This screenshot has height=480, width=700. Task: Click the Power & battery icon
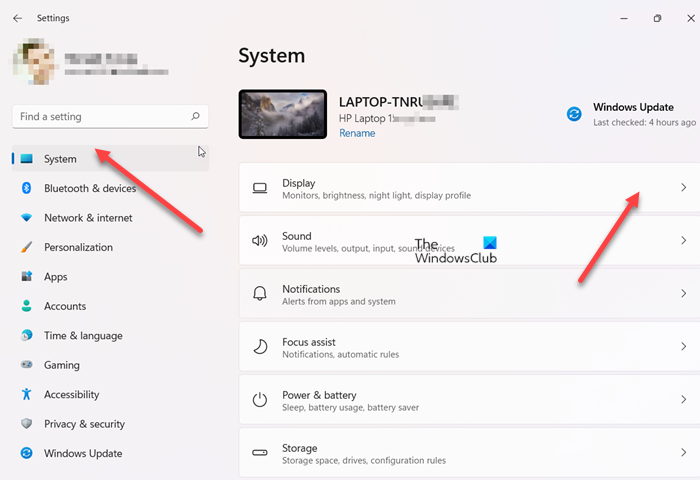click(x=260, y=400)
